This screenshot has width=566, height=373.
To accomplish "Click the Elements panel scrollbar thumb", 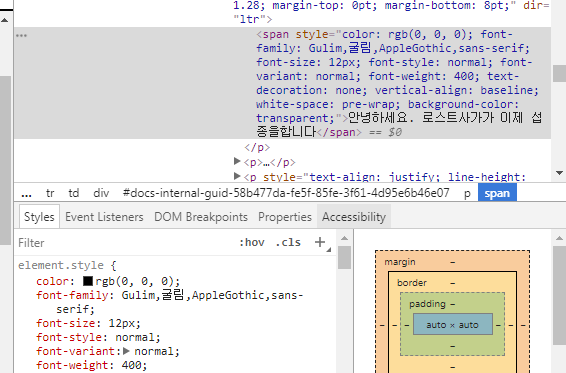I will (x=559, y=73).
